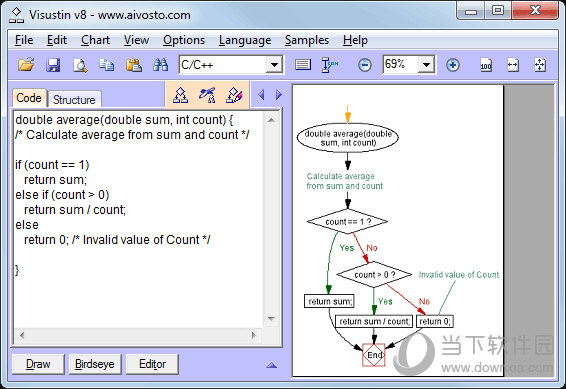
Task: Click the zoom to 100% icon
Action: tap(486, 65)
